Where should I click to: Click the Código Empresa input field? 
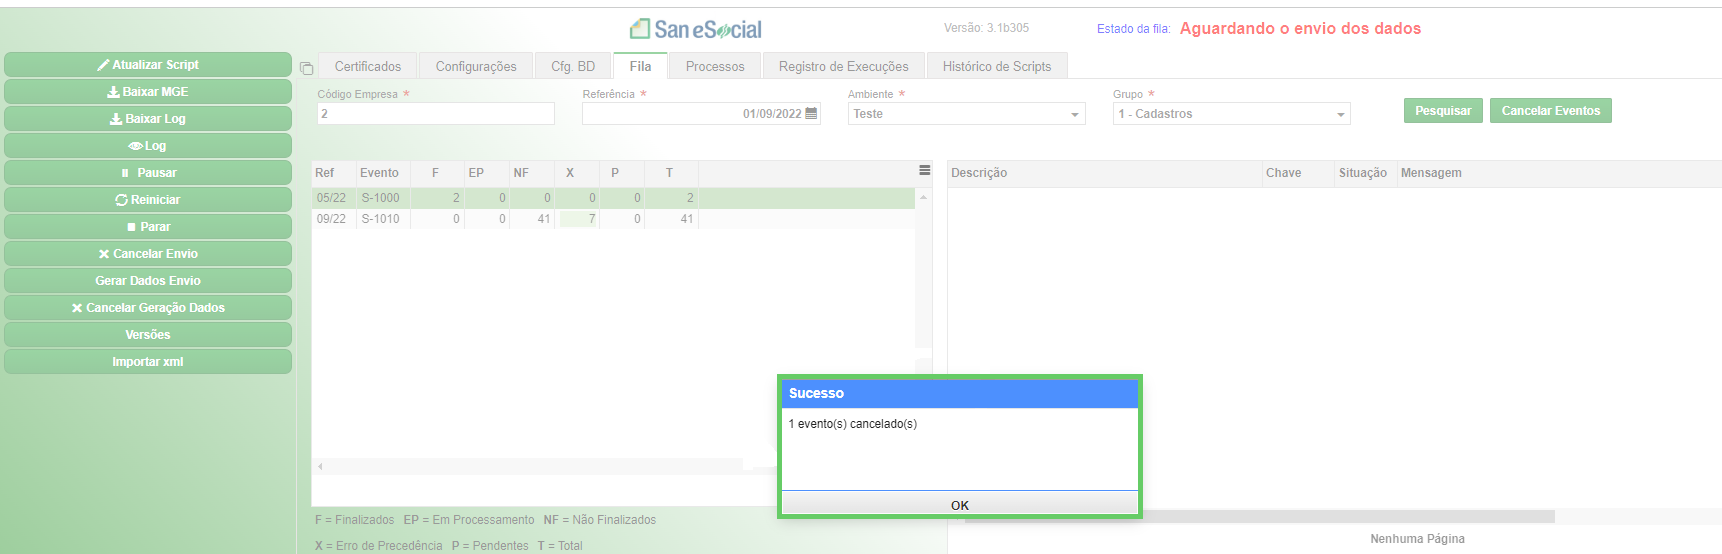point(436,114)
